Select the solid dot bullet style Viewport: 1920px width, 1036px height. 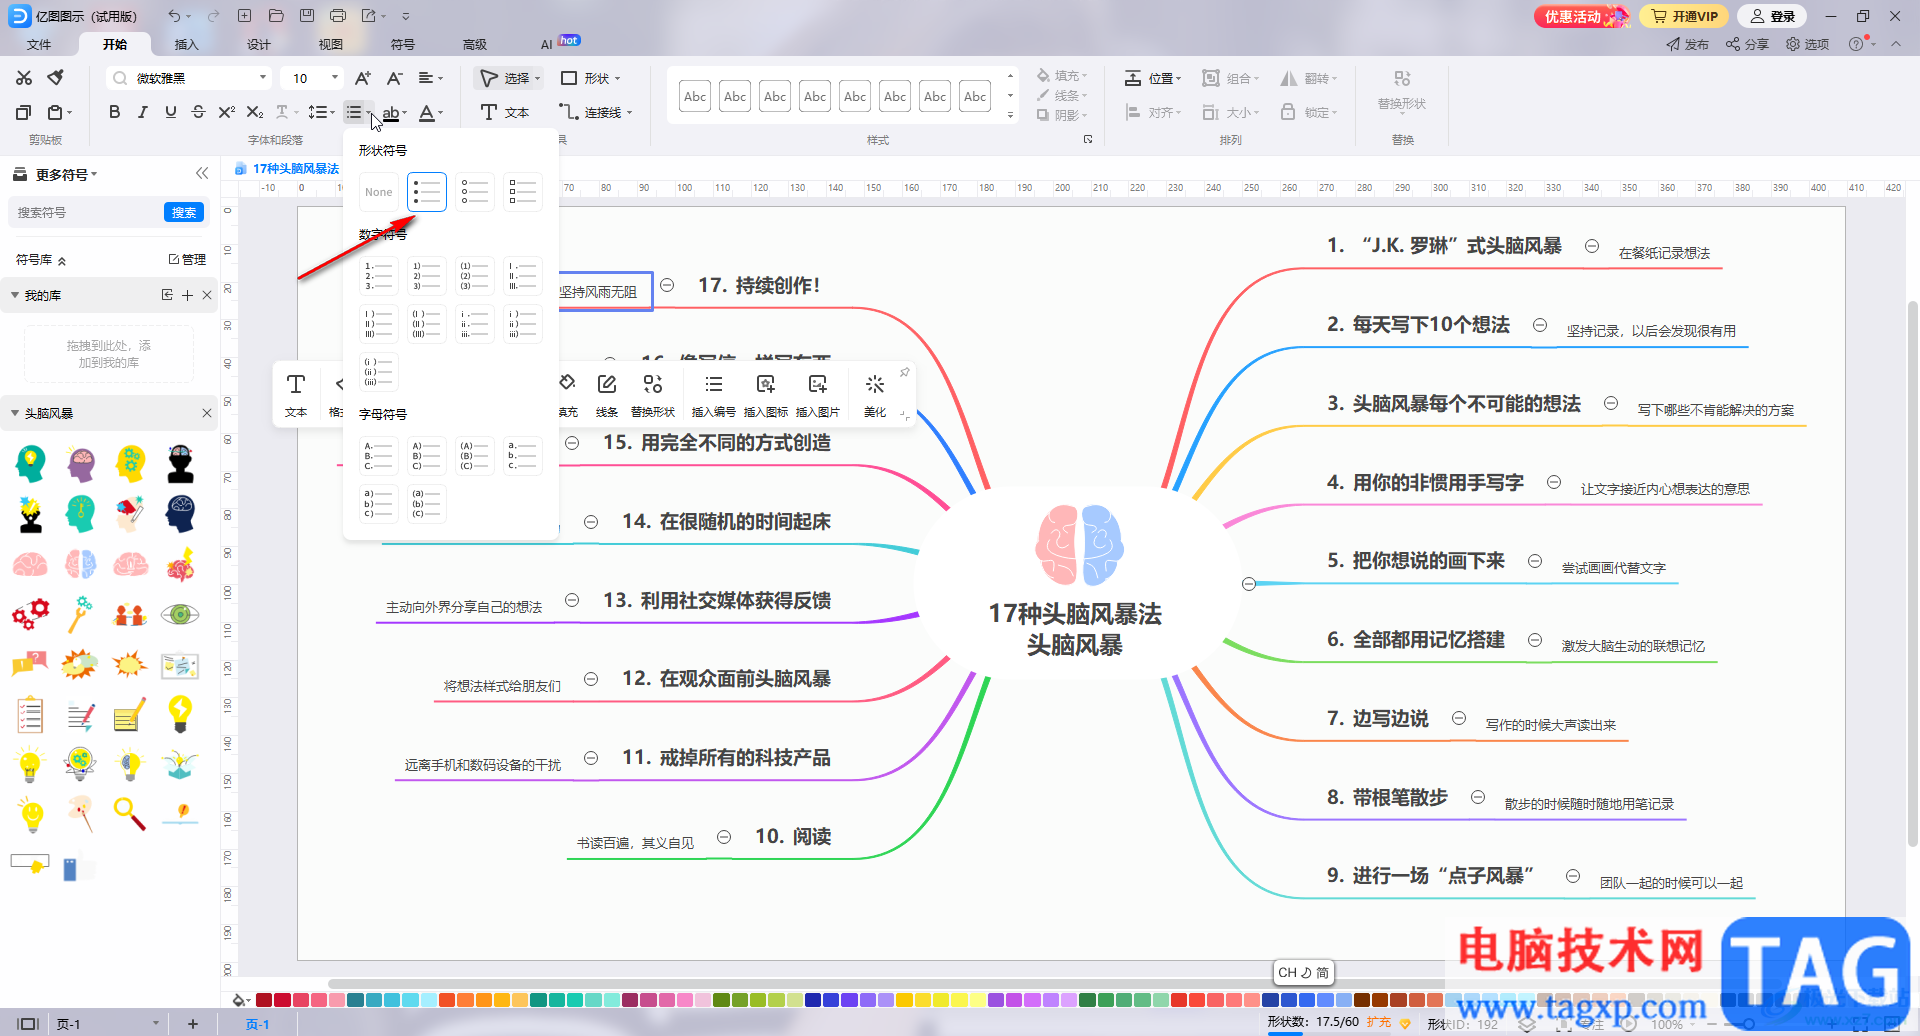coord(427,192)
